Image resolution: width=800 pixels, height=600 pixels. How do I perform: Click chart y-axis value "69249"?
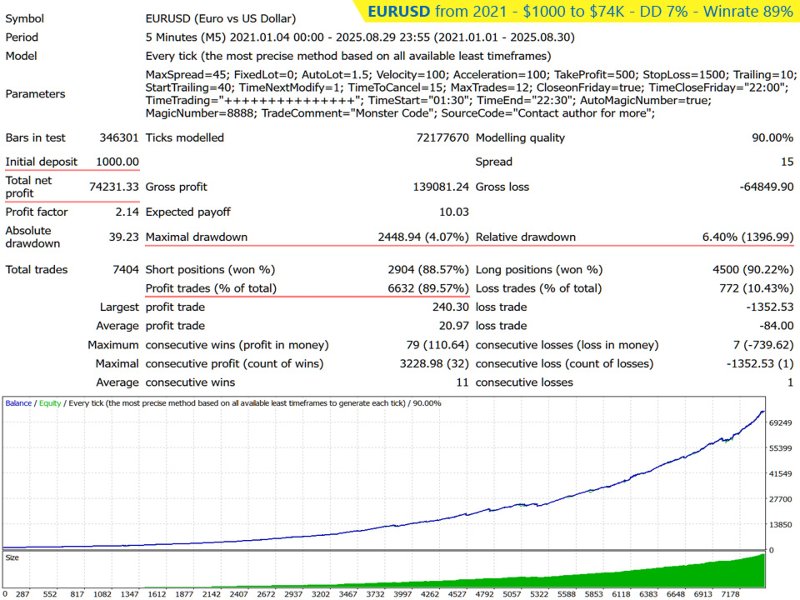coord(780,423)
